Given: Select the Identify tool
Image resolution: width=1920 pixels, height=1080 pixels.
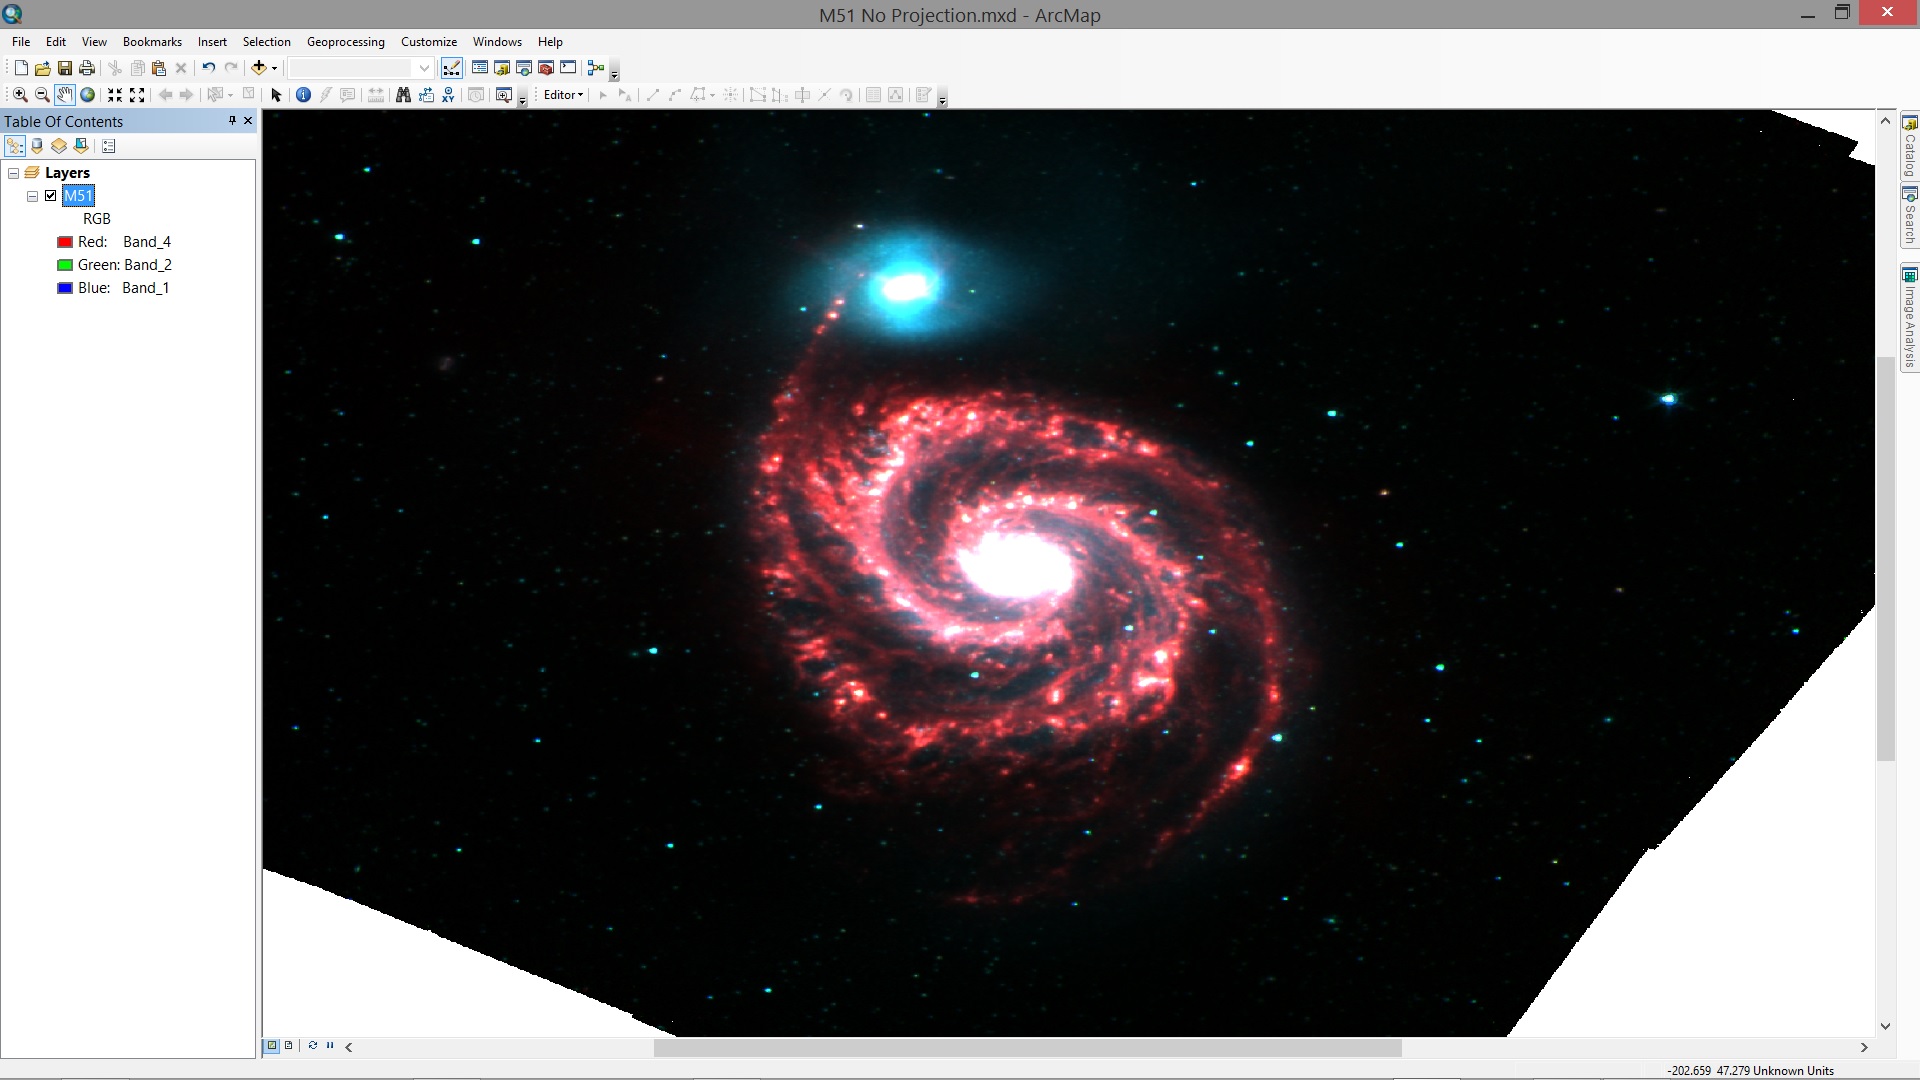Looking at the screenshot, I should click(x=303, y=94).
